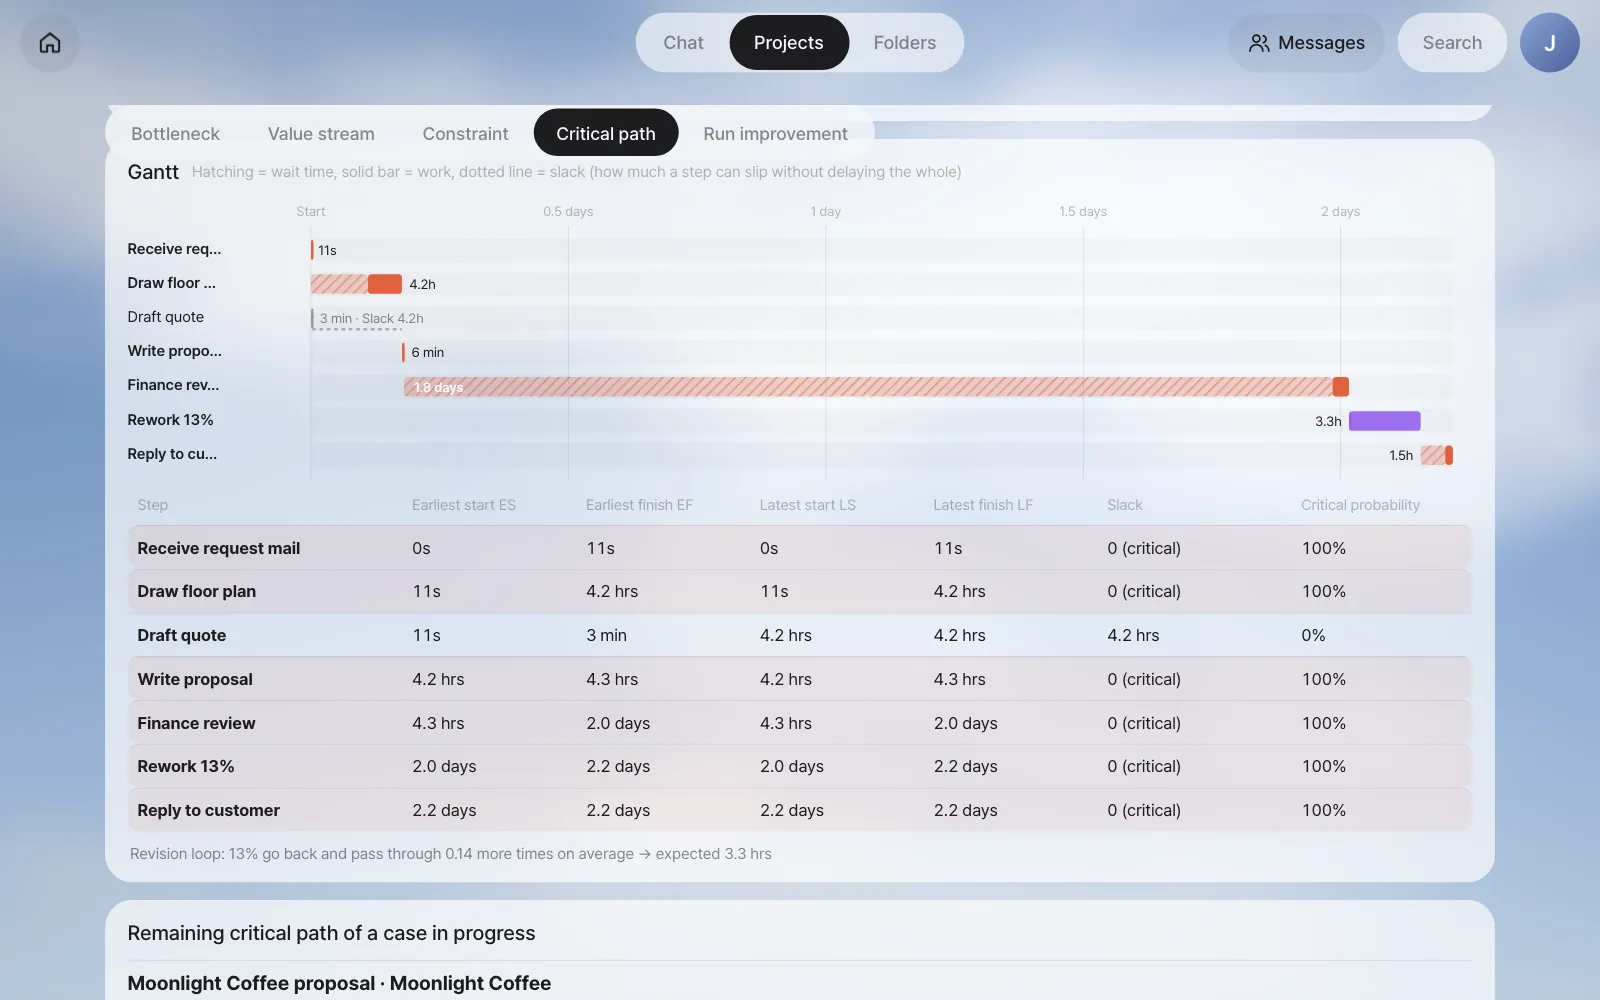Screen dimensions: 1600x1000
Task: Open Messages panel
Action: pyautogui.click(x=1306, y=43)
